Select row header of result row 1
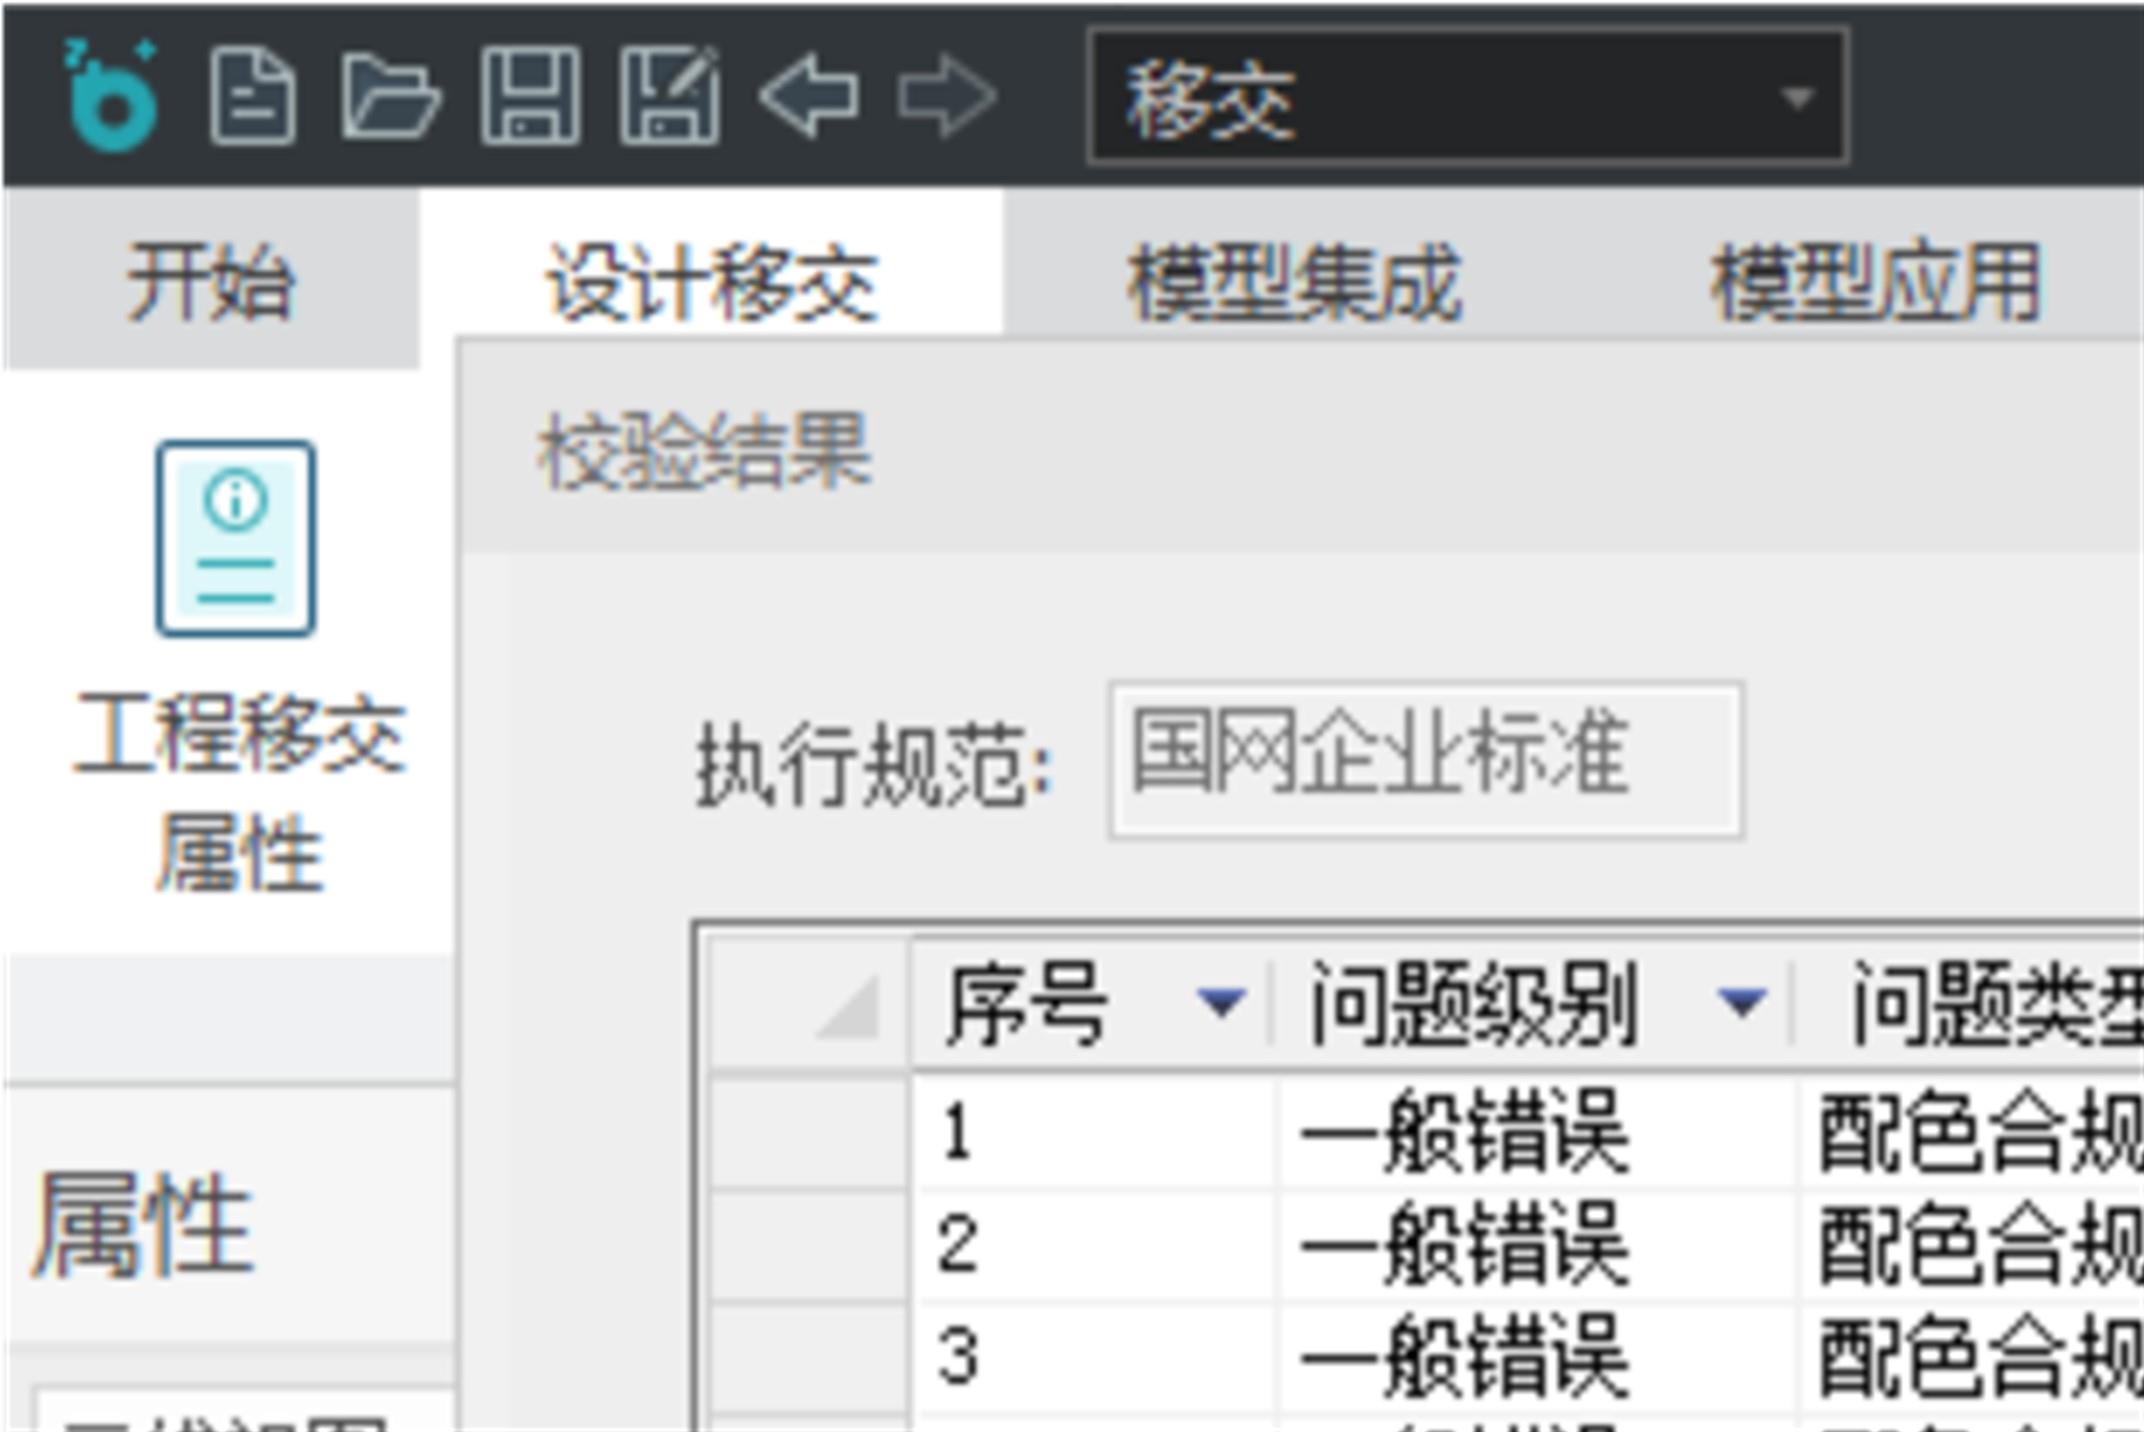 (x=808, y=1134)
